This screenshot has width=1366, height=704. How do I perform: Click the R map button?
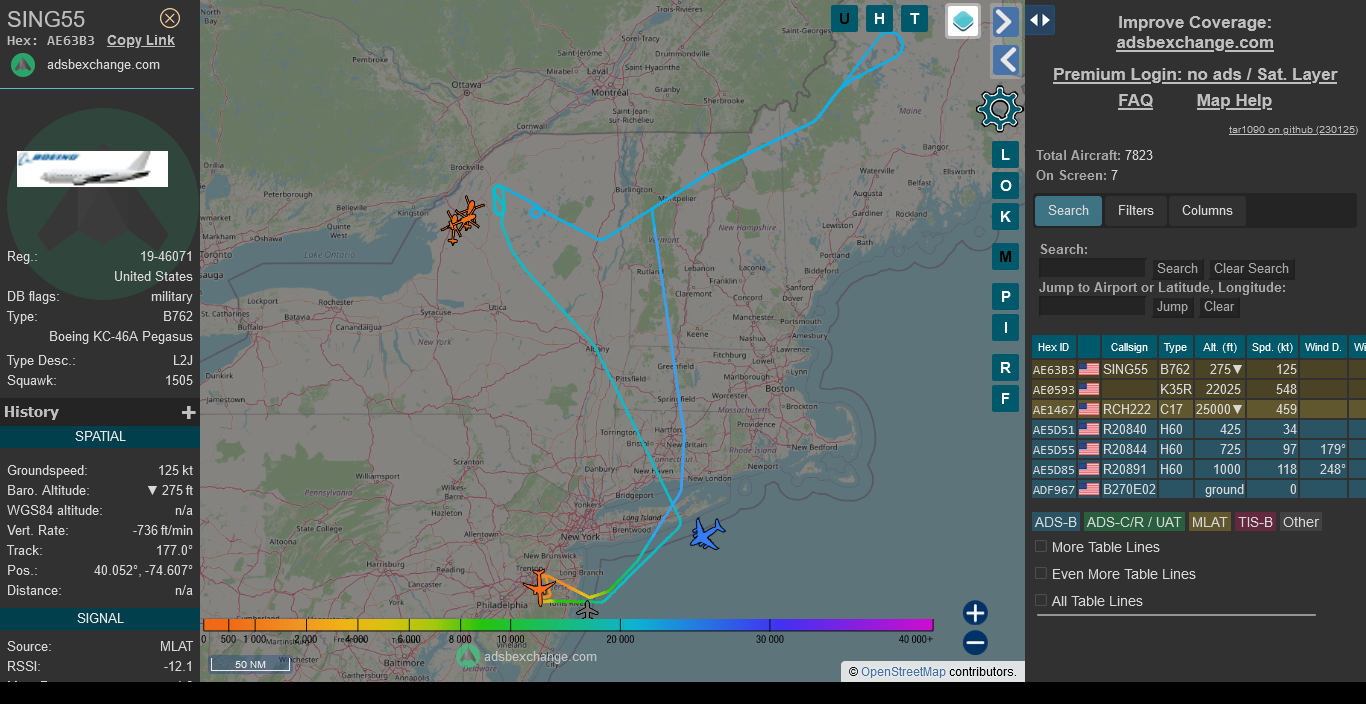click(x=1006, y=367)
